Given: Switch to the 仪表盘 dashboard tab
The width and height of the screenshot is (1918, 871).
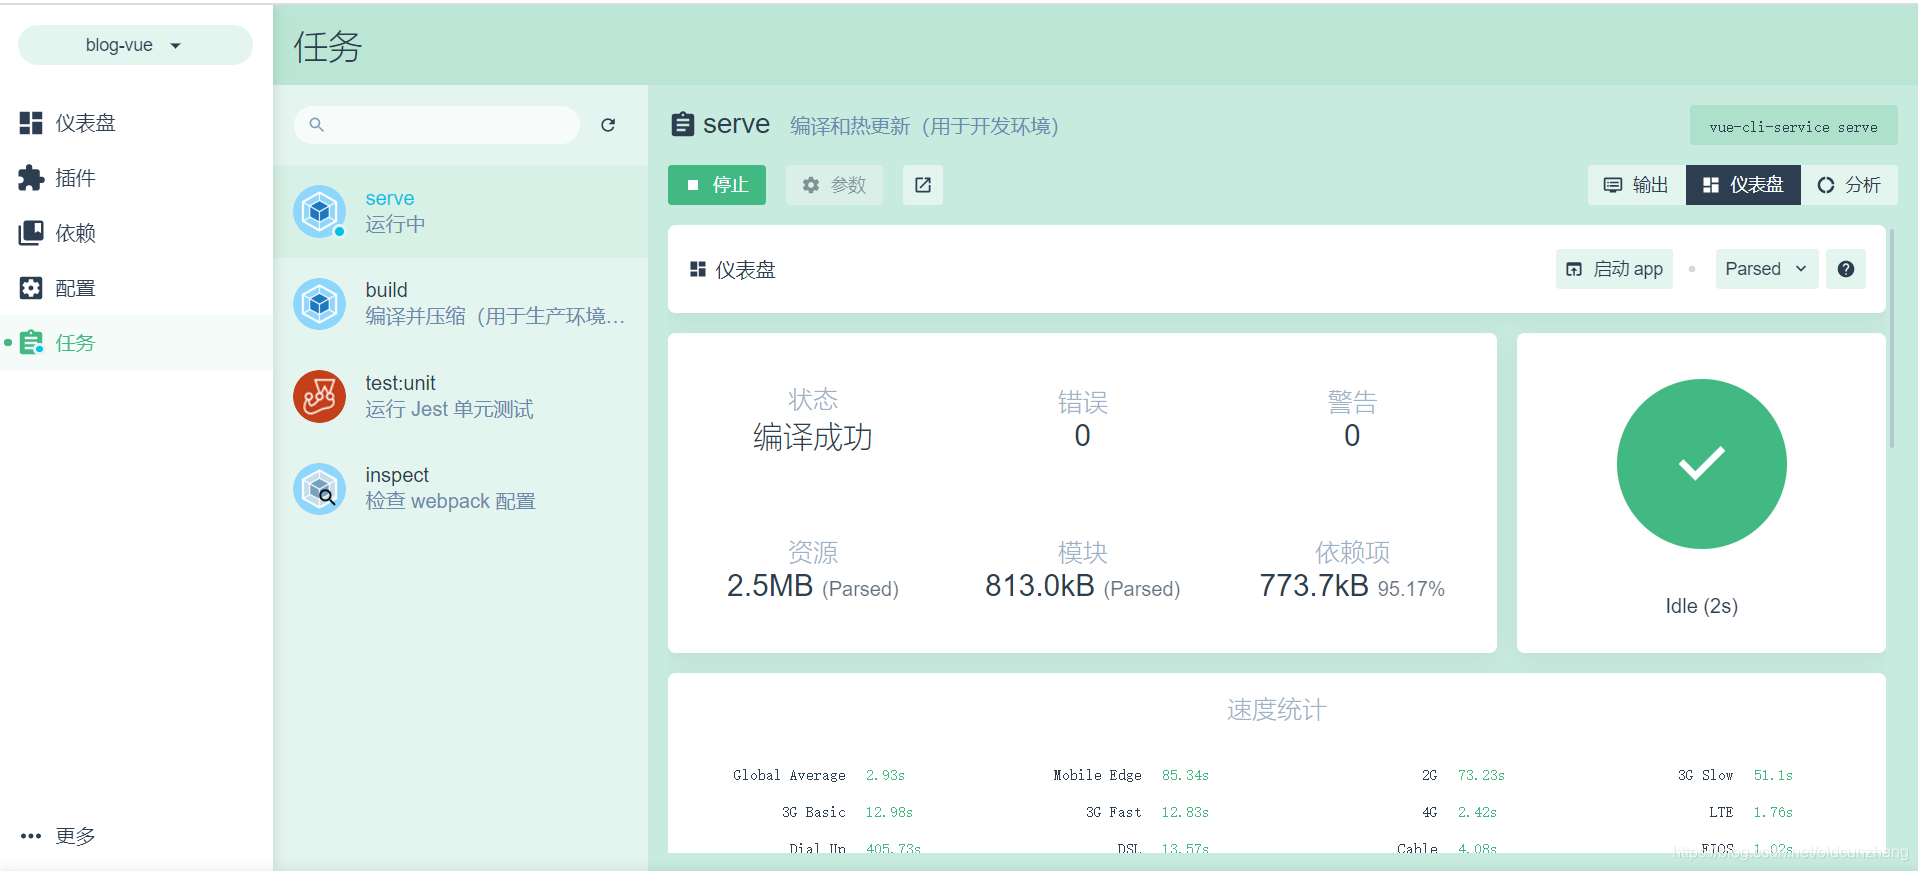Looking at the screenshot, I should click(1743, 185).
